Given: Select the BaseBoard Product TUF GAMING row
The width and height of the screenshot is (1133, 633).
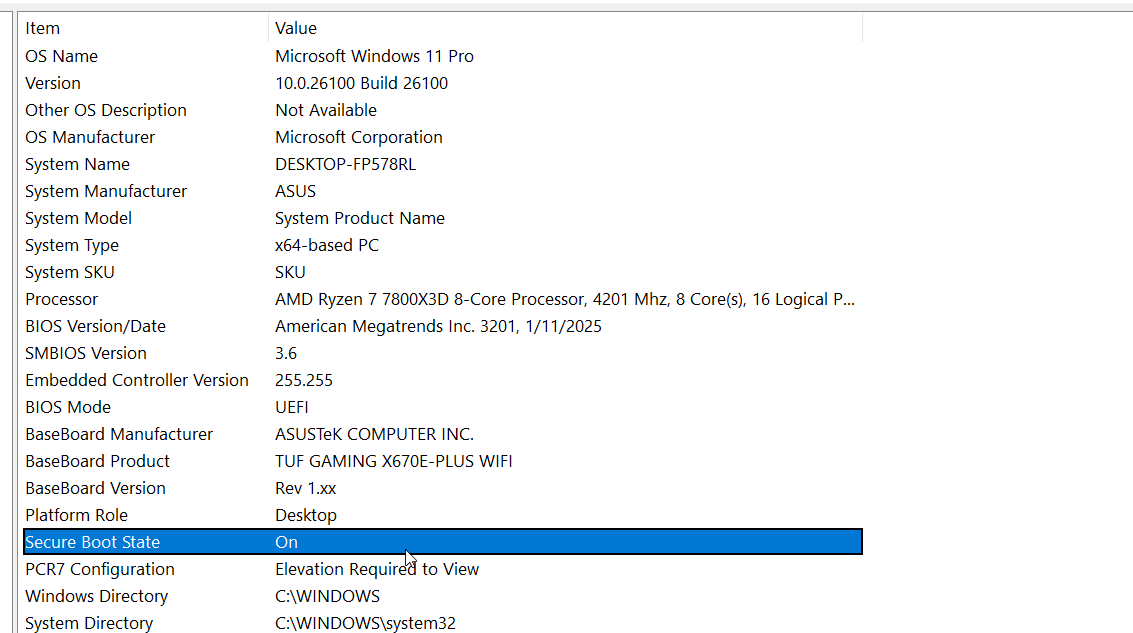Looking at the screenshot, I should pyautogui.click(x=98, y=461).
